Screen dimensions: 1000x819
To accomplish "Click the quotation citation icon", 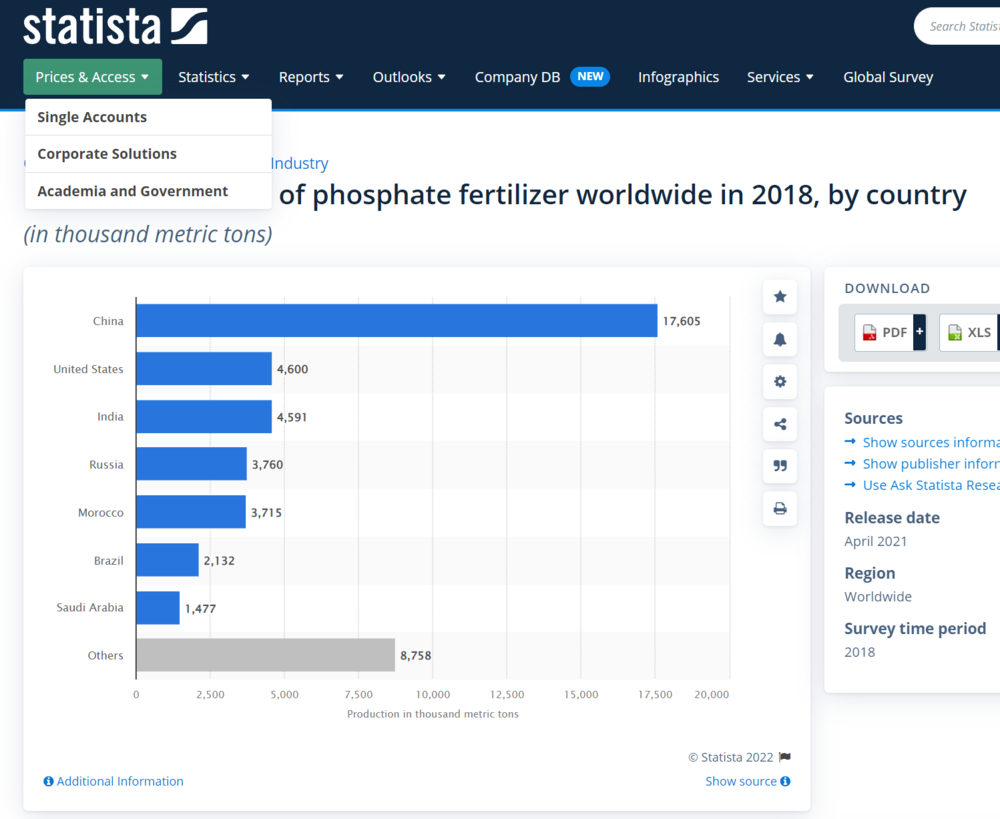I will (x=780, y=466).
